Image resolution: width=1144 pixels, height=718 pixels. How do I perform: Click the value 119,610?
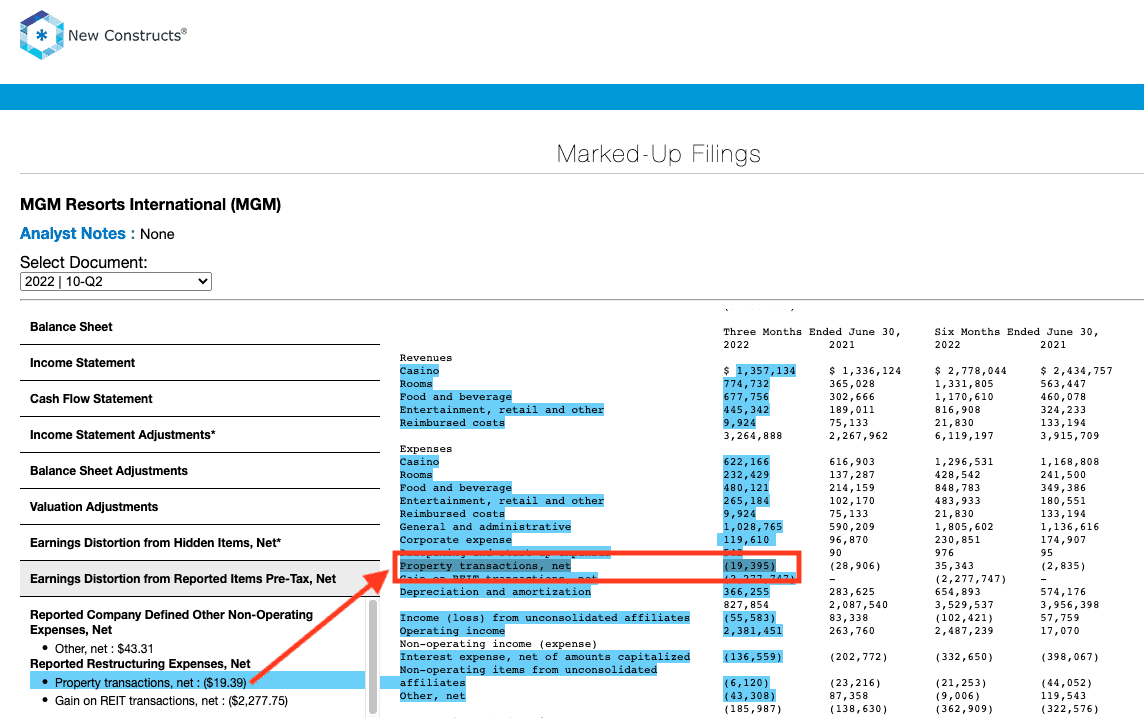coord(746,540)
